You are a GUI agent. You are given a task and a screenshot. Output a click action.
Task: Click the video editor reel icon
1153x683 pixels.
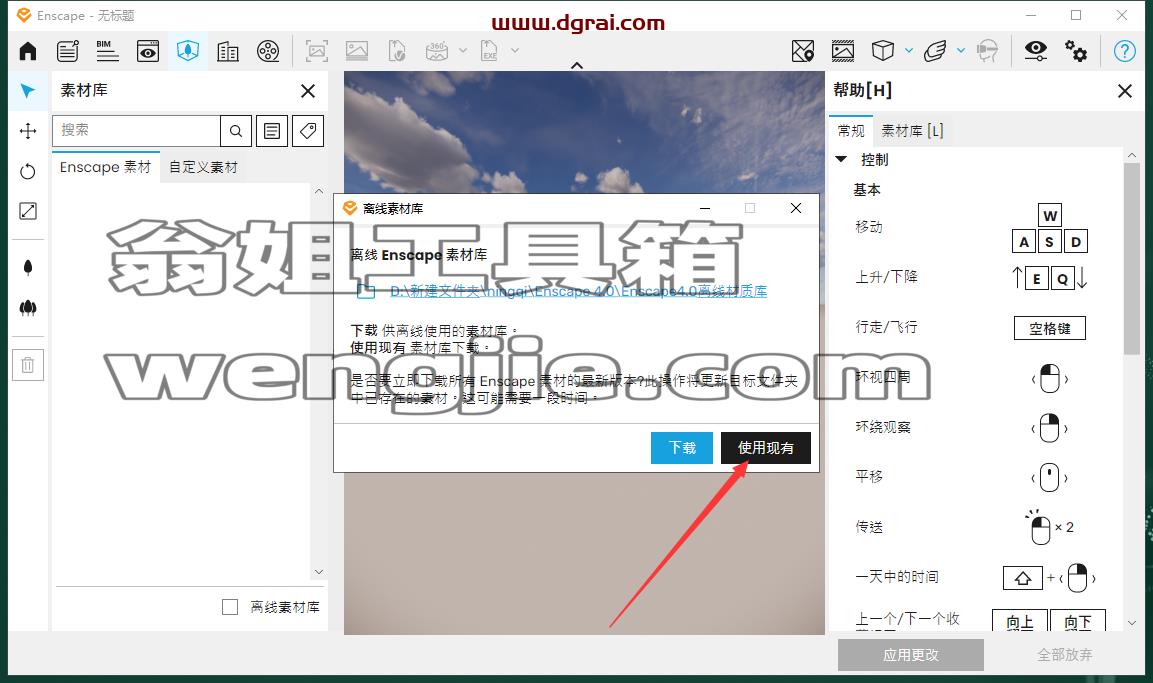click(268, 51)
